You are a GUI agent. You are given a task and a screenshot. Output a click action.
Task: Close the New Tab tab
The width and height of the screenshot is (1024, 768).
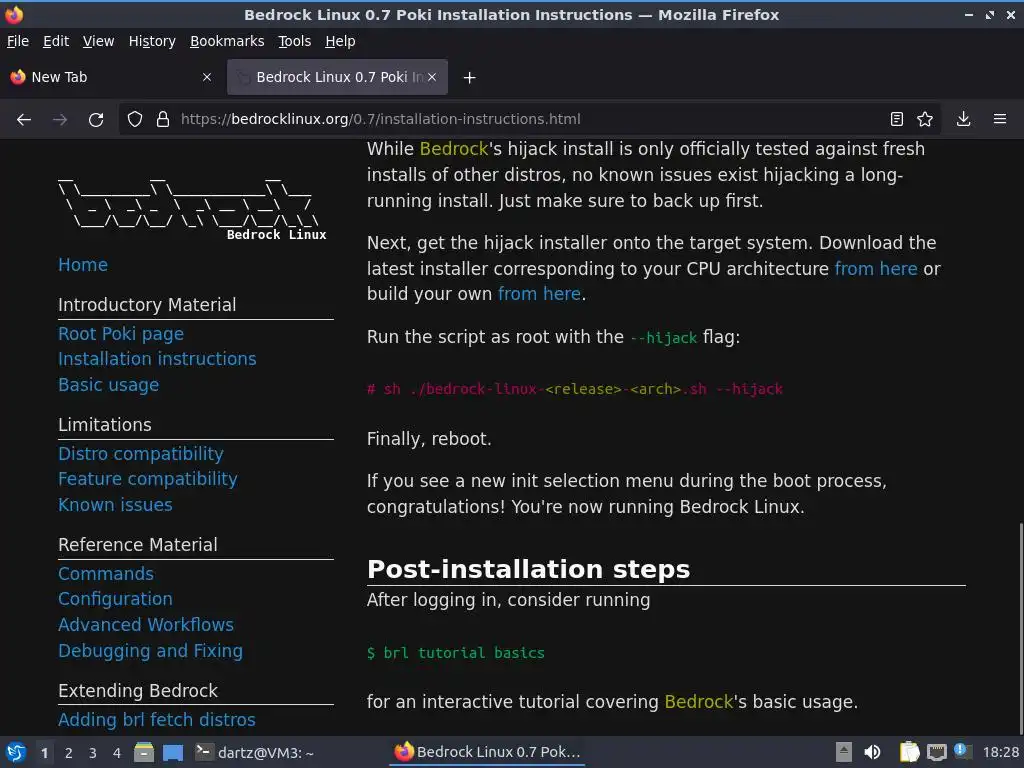[x=207, y=77]
